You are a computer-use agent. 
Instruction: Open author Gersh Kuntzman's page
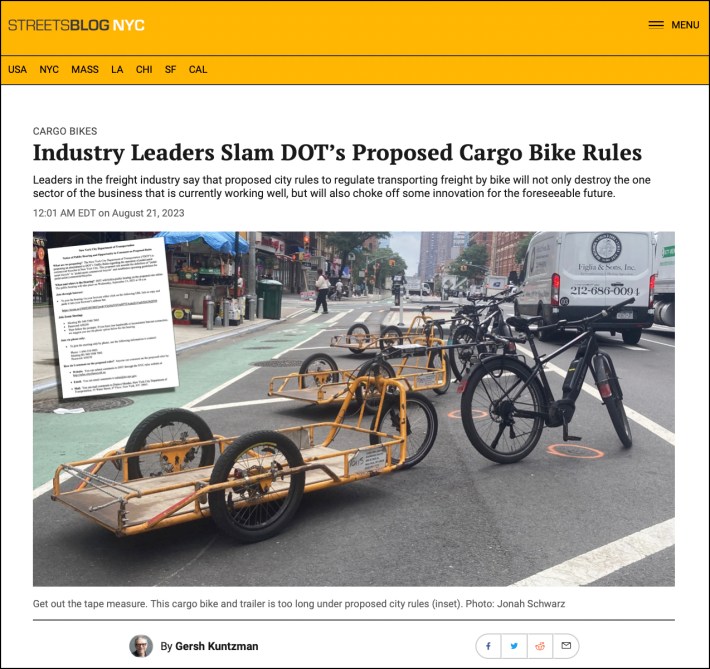(216, 646)
